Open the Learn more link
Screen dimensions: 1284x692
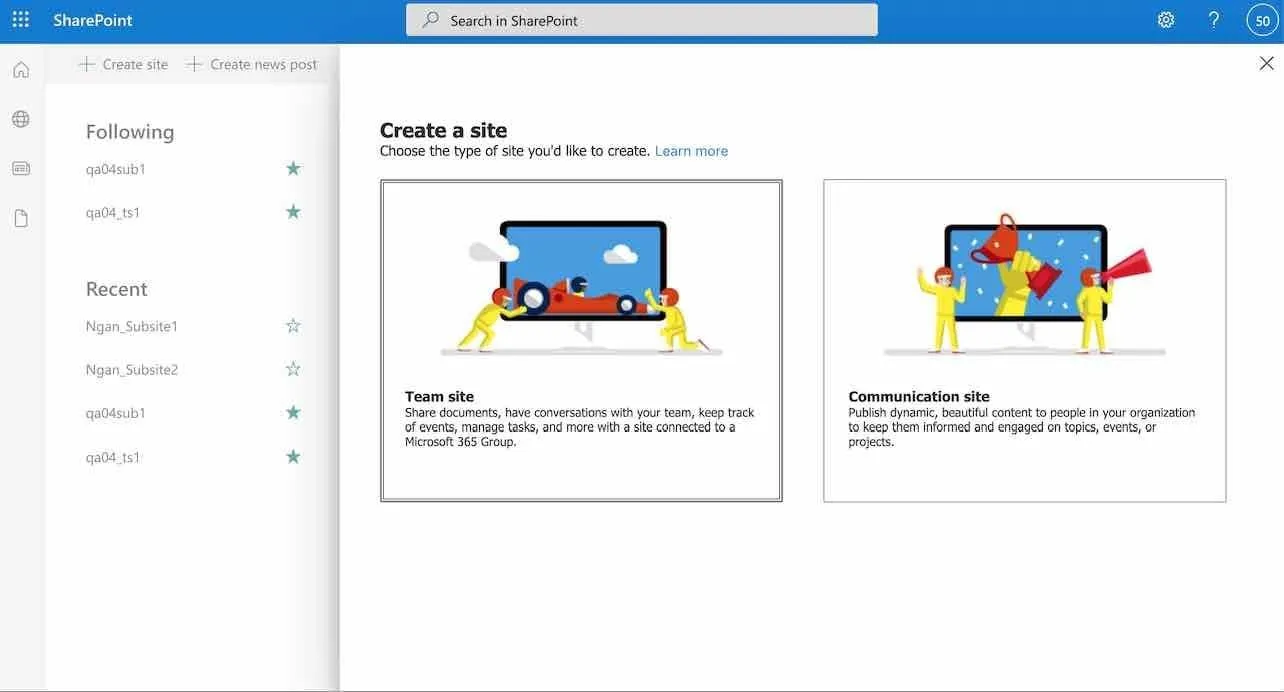[x=691, y=151]
